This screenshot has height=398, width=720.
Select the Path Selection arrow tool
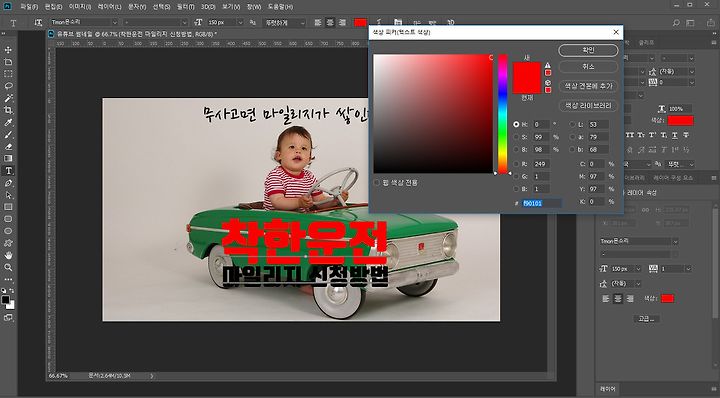coord(8,195)
